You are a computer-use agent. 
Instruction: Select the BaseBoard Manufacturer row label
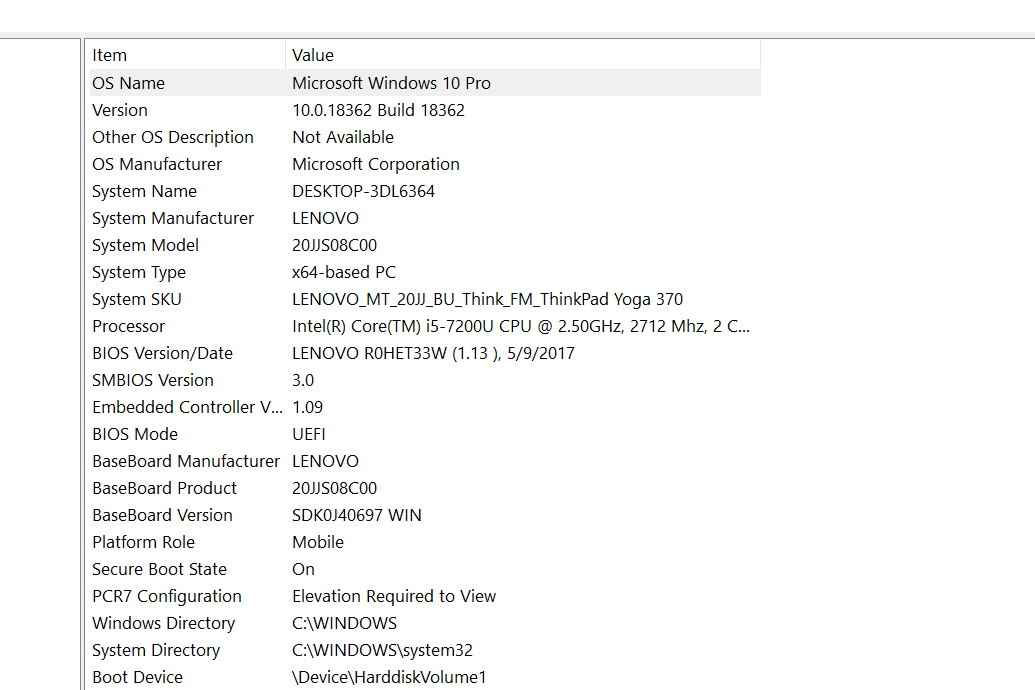coord(186,462)
